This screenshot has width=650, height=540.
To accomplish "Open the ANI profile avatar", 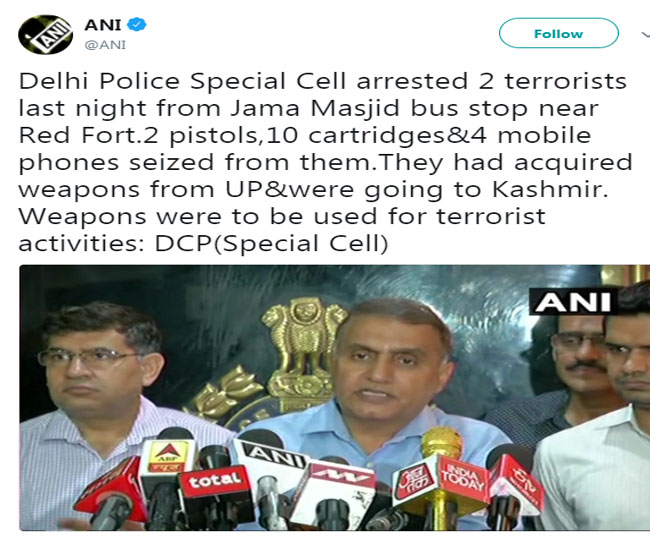I will [x=45, y=34].
